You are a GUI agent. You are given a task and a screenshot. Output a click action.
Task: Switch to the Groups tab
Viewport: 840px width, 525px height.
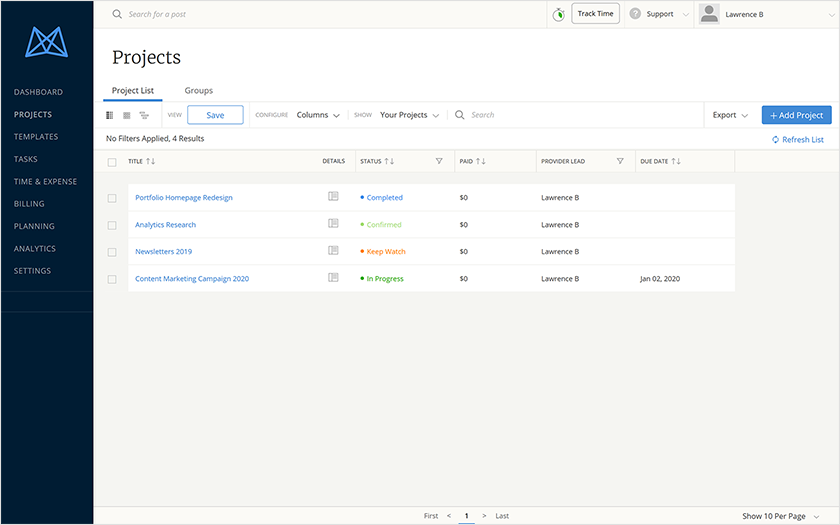click(x=199, y=90)
